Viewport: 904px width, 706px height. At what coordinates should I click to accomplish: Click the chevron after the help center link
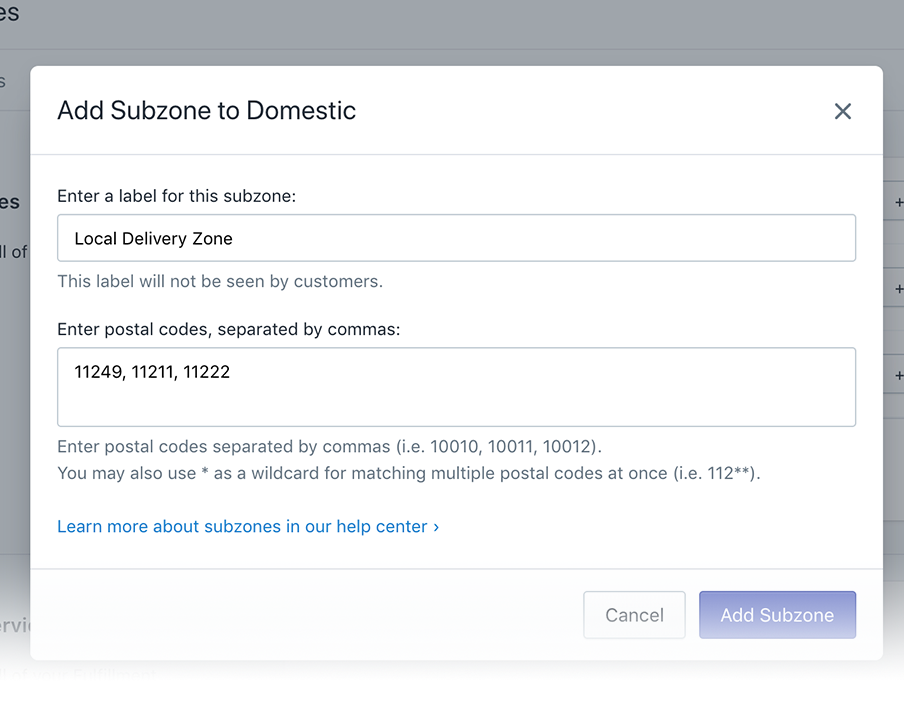point(436,526)
